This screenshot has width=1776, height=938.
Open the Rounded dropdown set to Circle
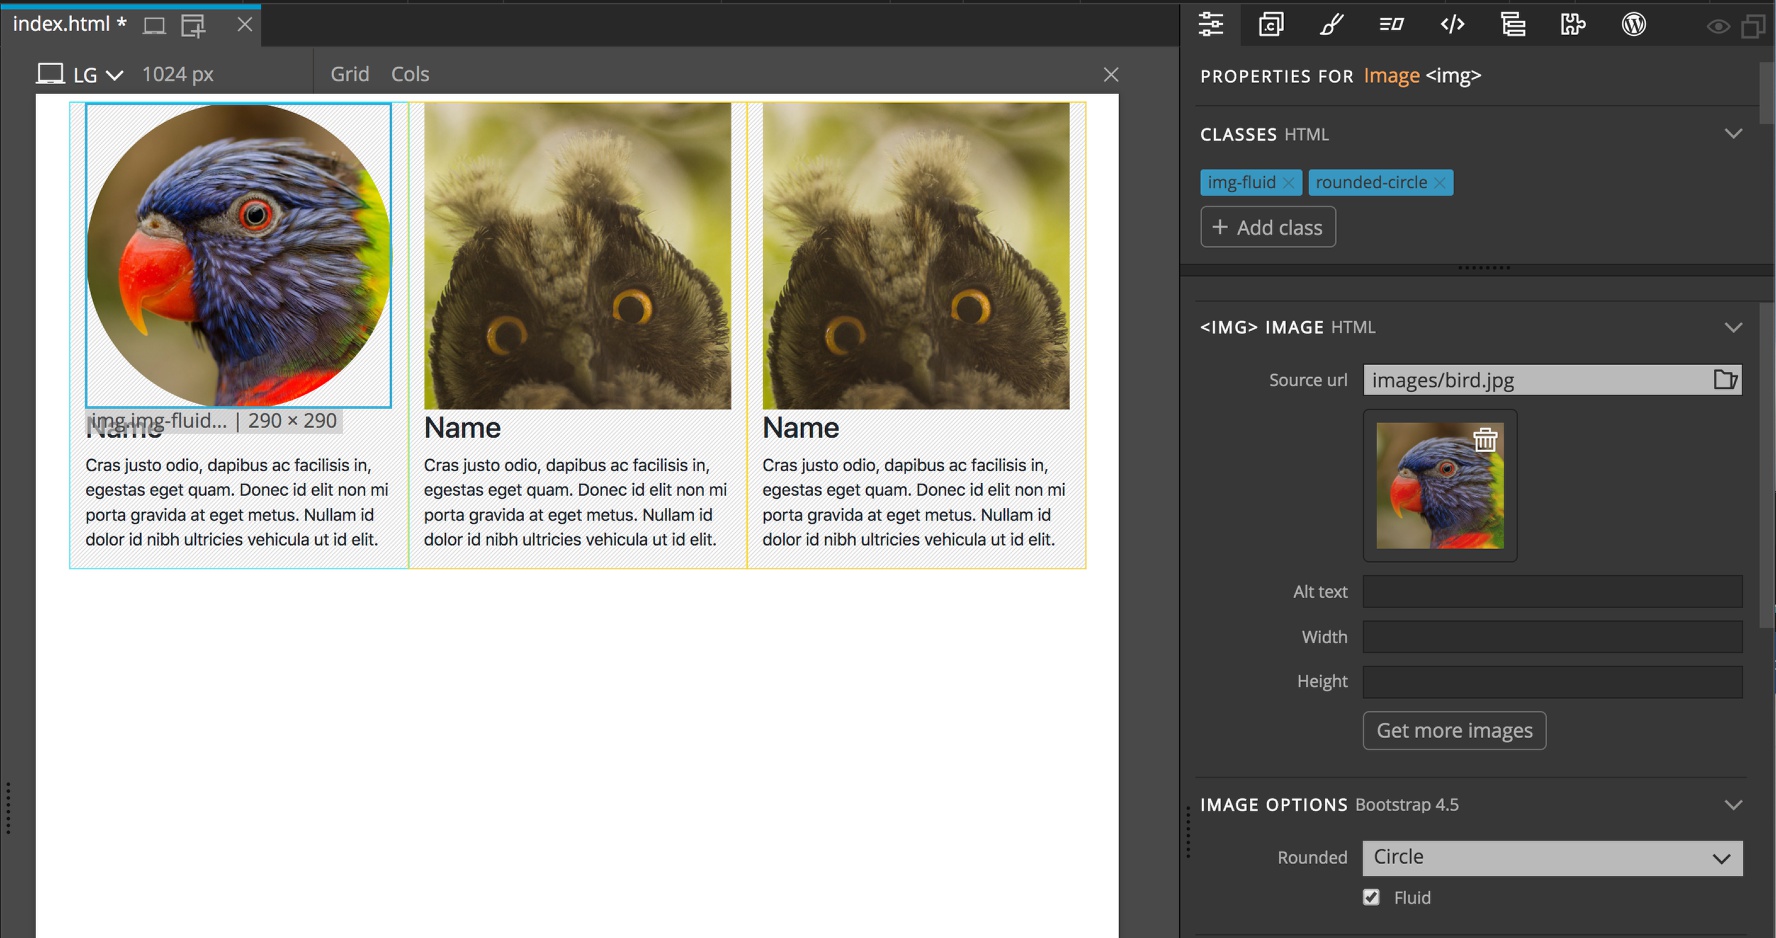pos(1553,858)
